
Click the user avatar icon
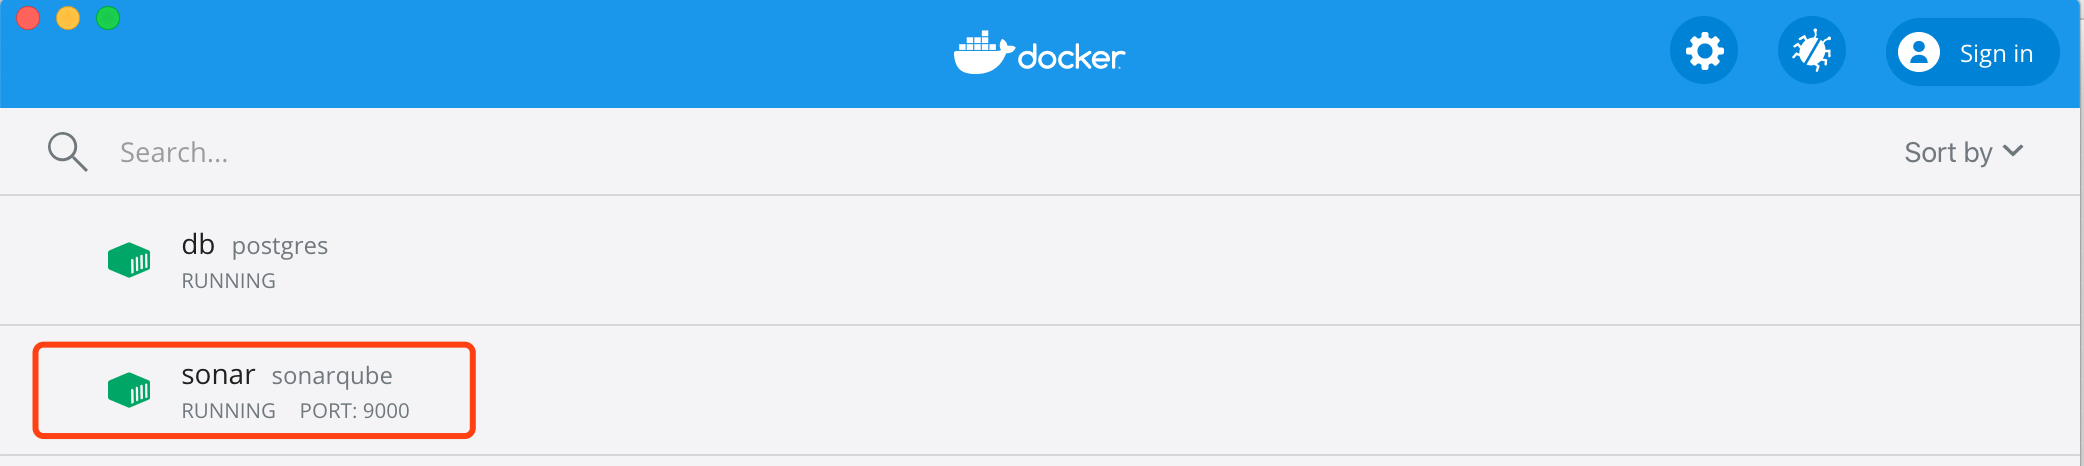(x=1918, y=52)
